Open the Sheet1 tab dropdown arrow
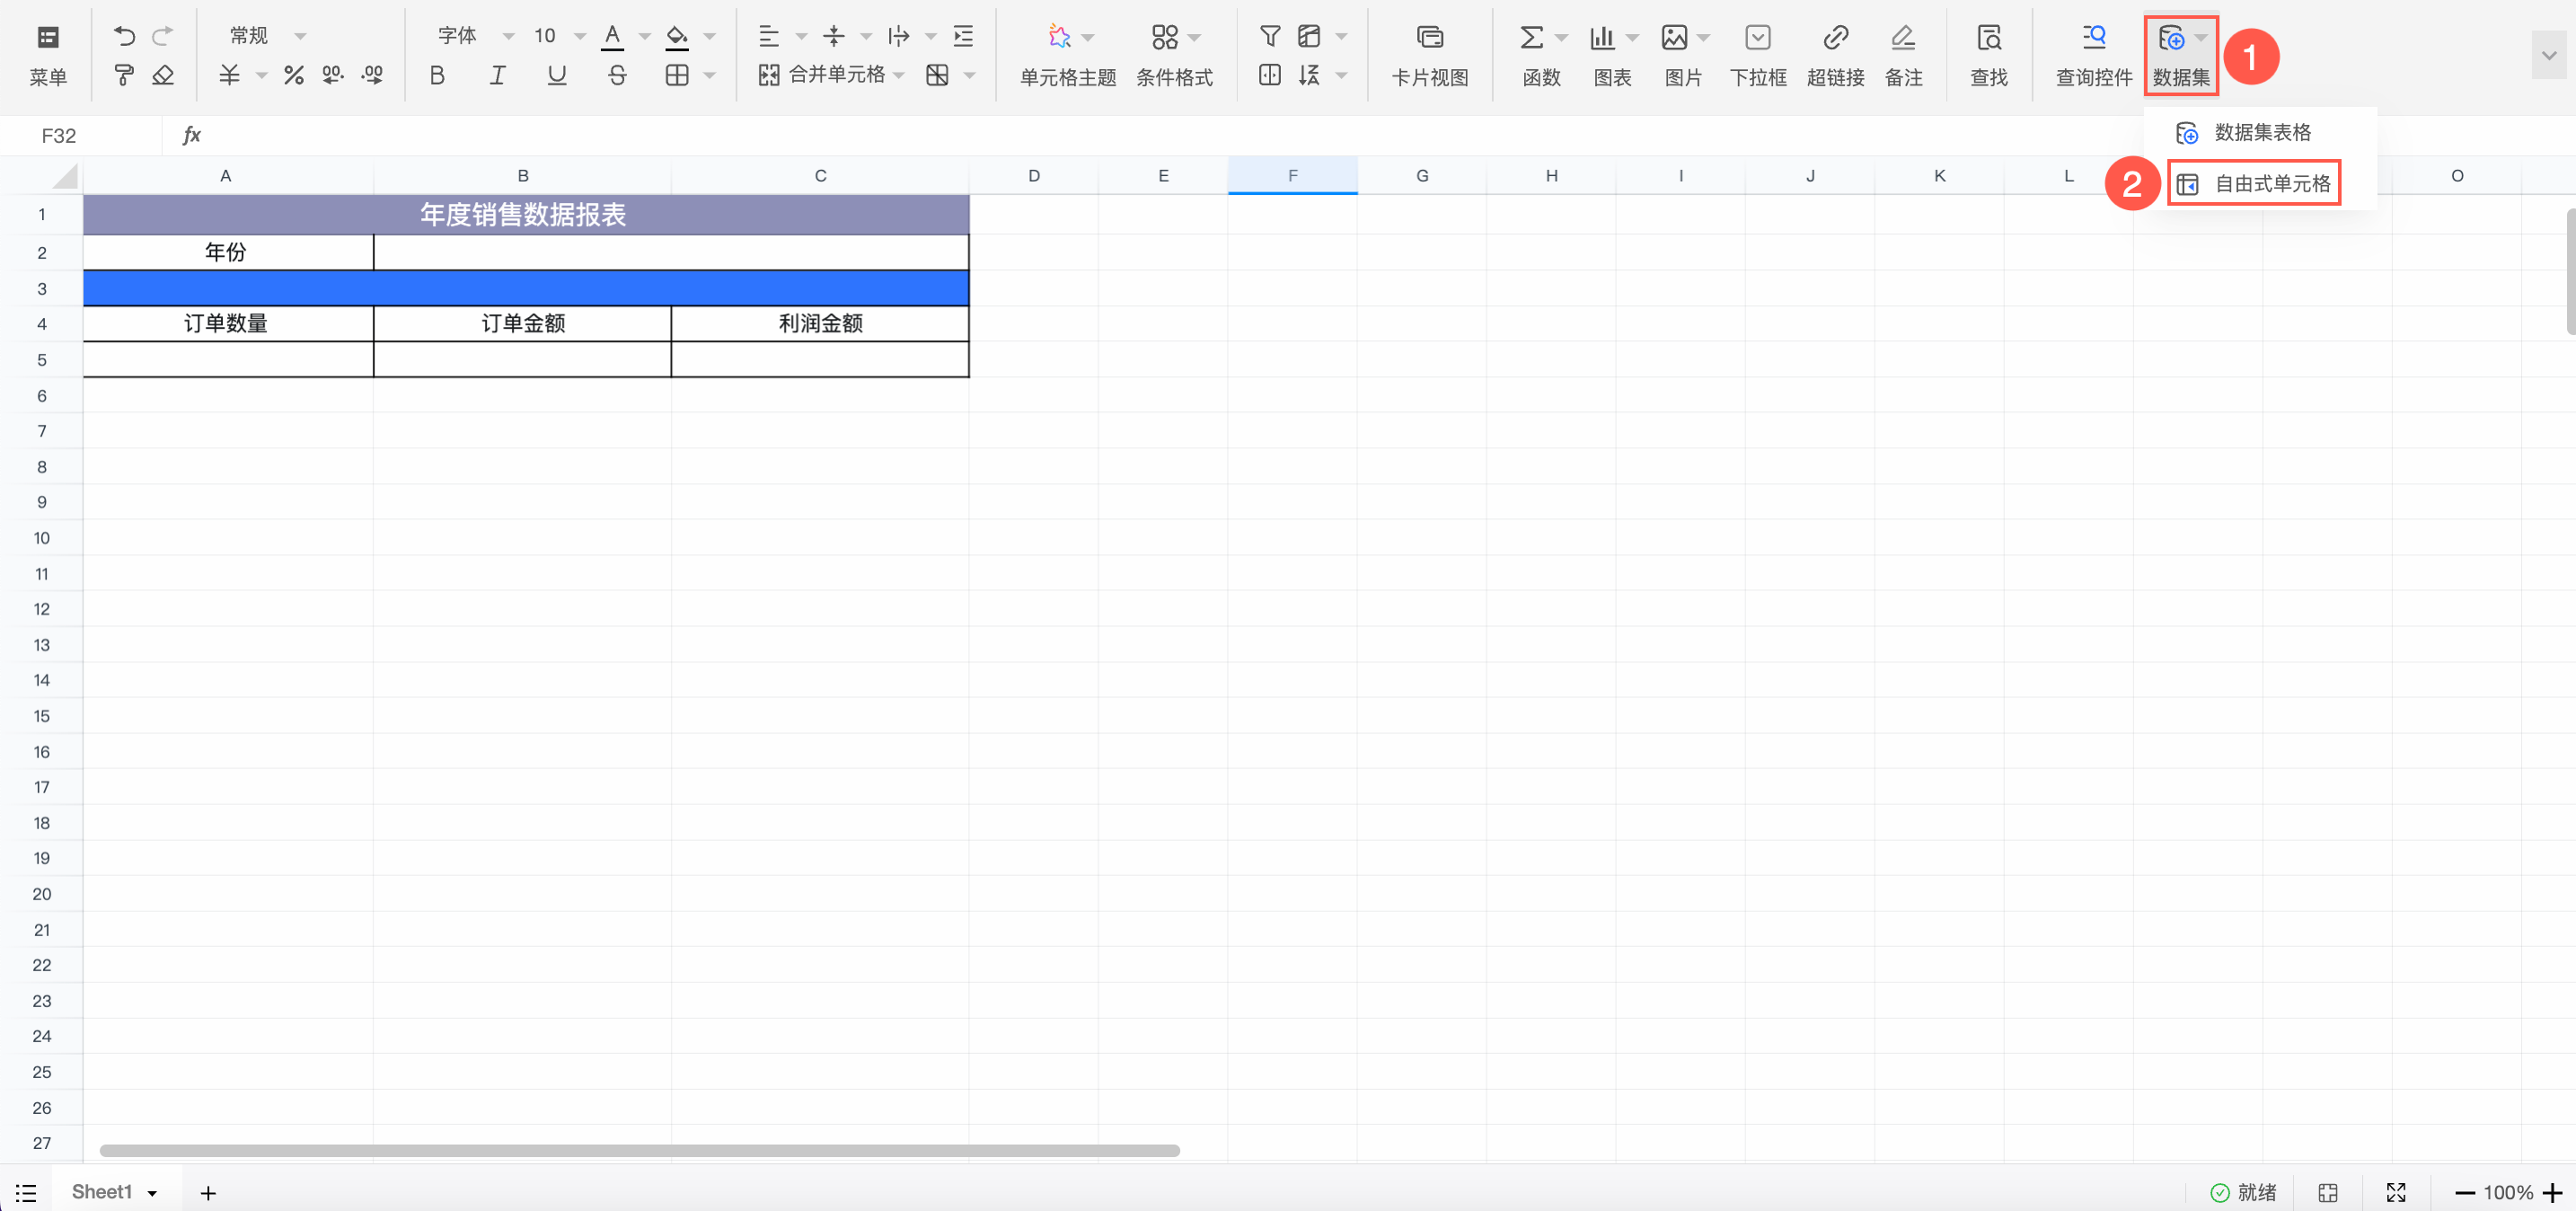This screenshot has width=2576, height=1211. (x=153, y=1192)
